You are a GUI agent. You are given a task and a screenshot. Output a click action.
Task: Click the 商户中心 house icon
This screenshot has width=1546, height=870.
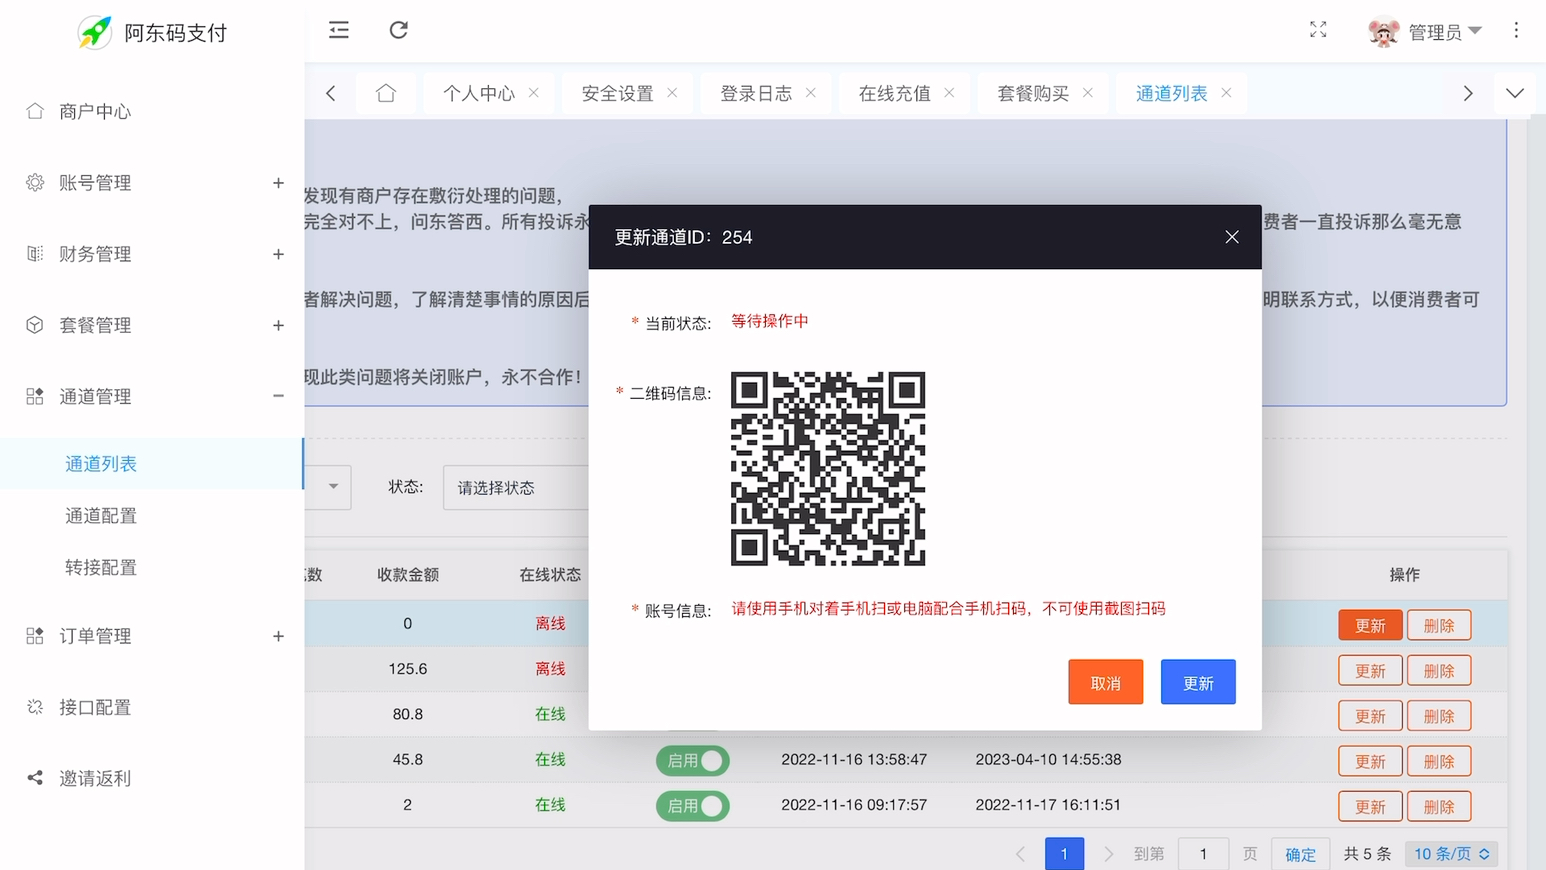pos(35,111)
